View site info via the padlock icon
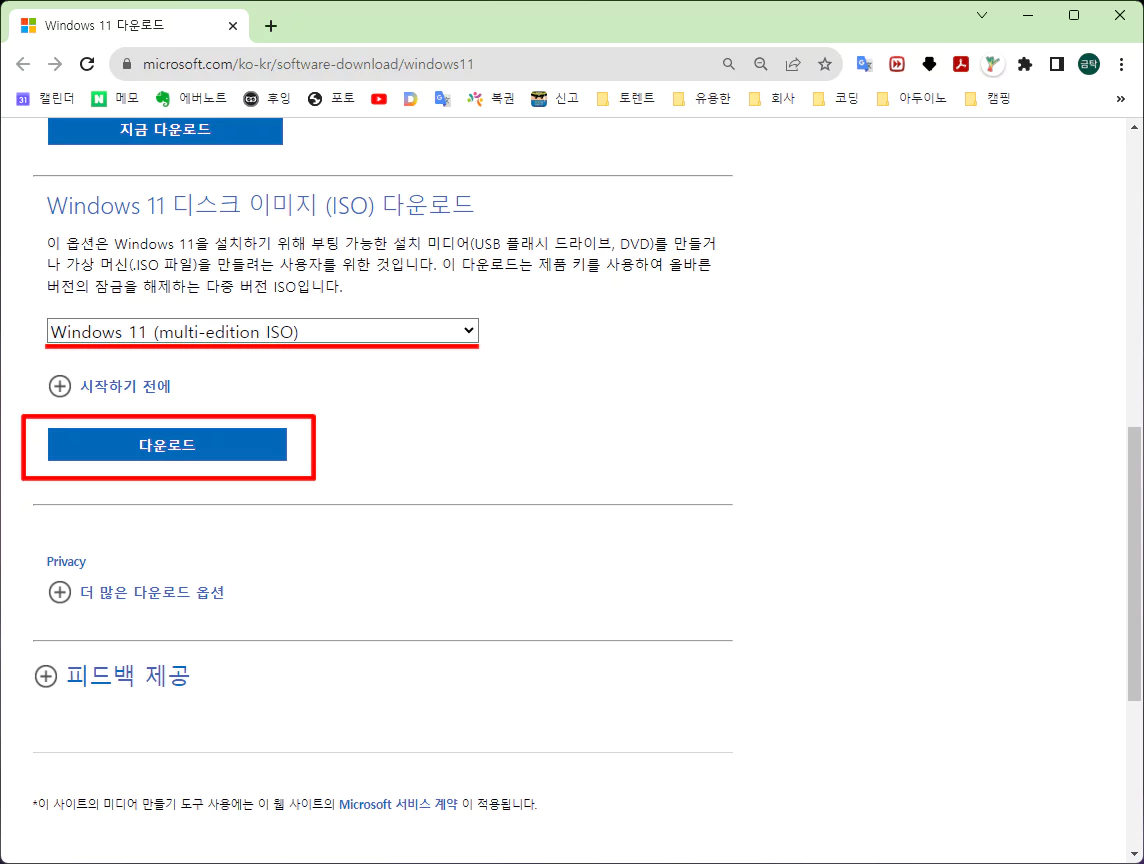This screenshot has height=864, width=1144. (127, 64)
